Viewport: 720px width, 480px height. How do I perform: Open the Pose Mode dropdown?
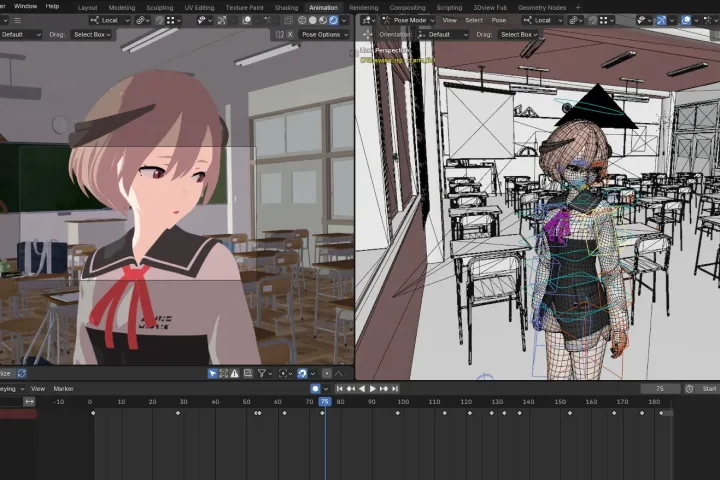click(408, 20)
